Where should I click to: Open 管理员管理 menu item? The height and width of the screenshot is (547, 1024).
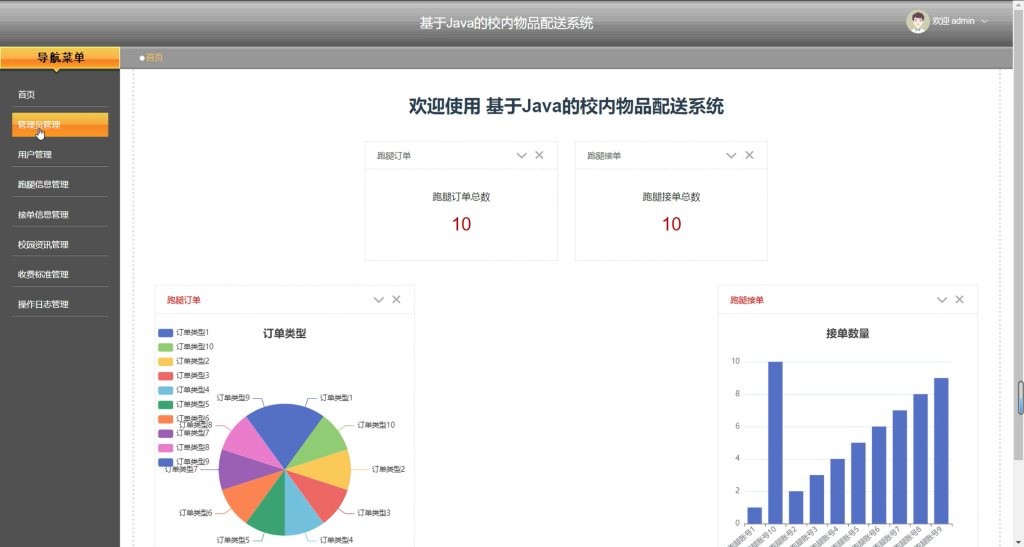(x=60, y=125)
